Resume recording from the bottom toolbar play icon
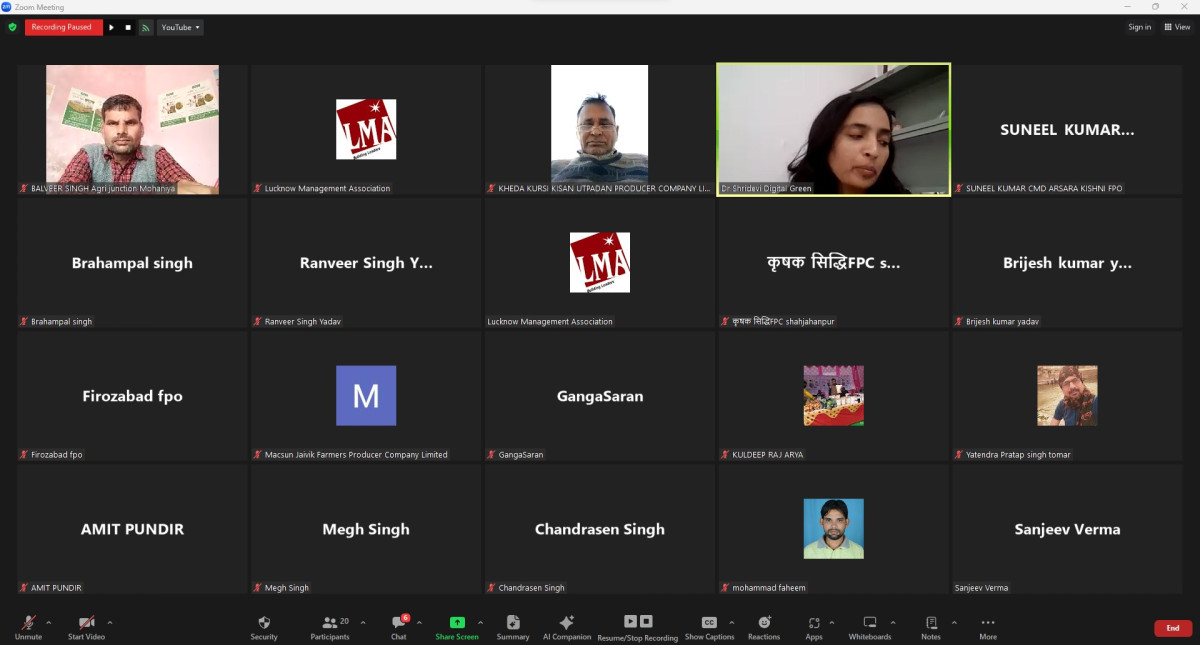The height and width of the screenshot is (645, 1200). click(x=630, y=621)
